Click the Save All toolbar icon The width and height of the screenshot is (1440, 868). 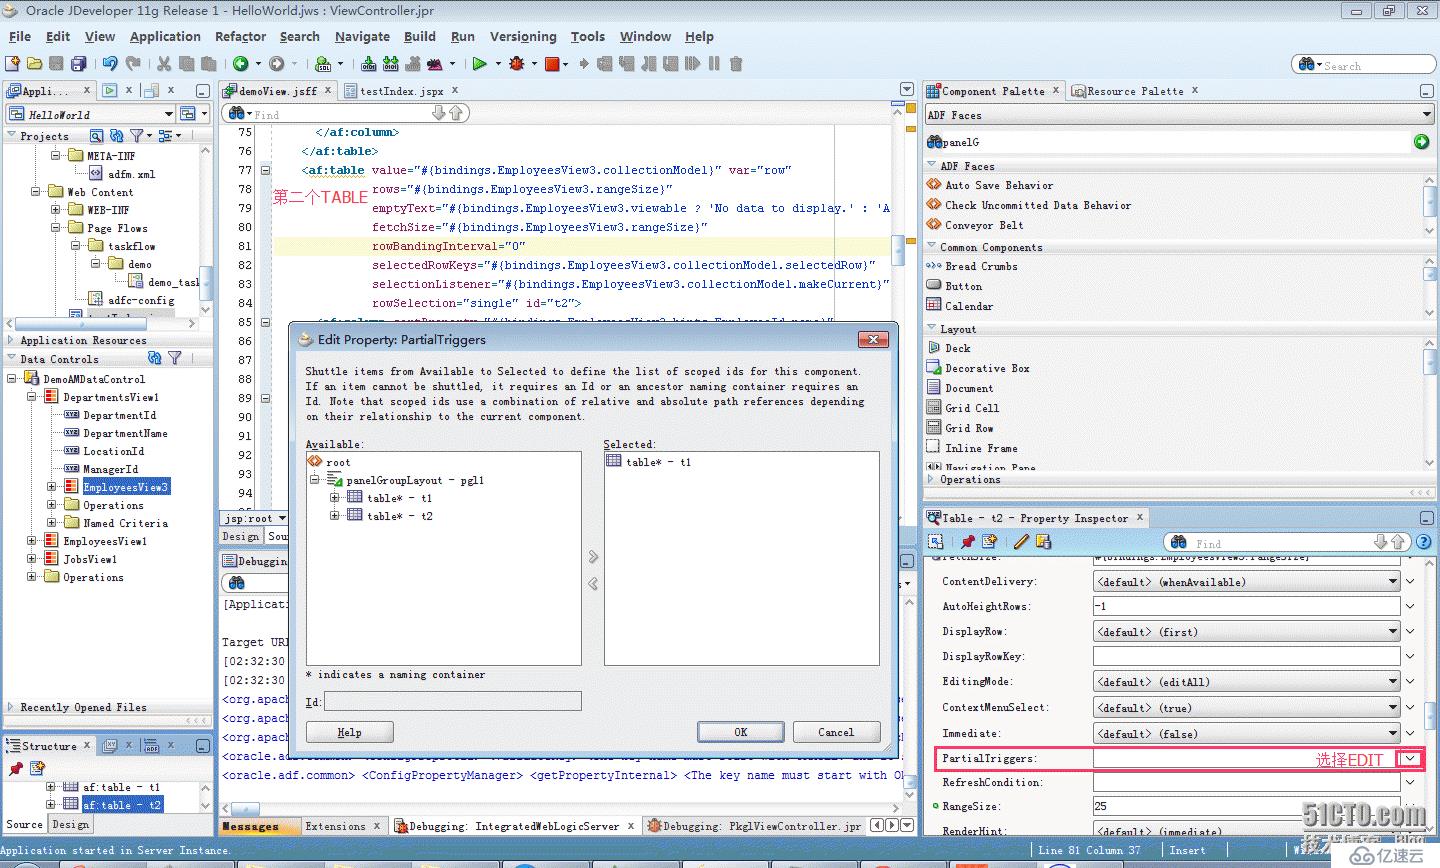79,63
